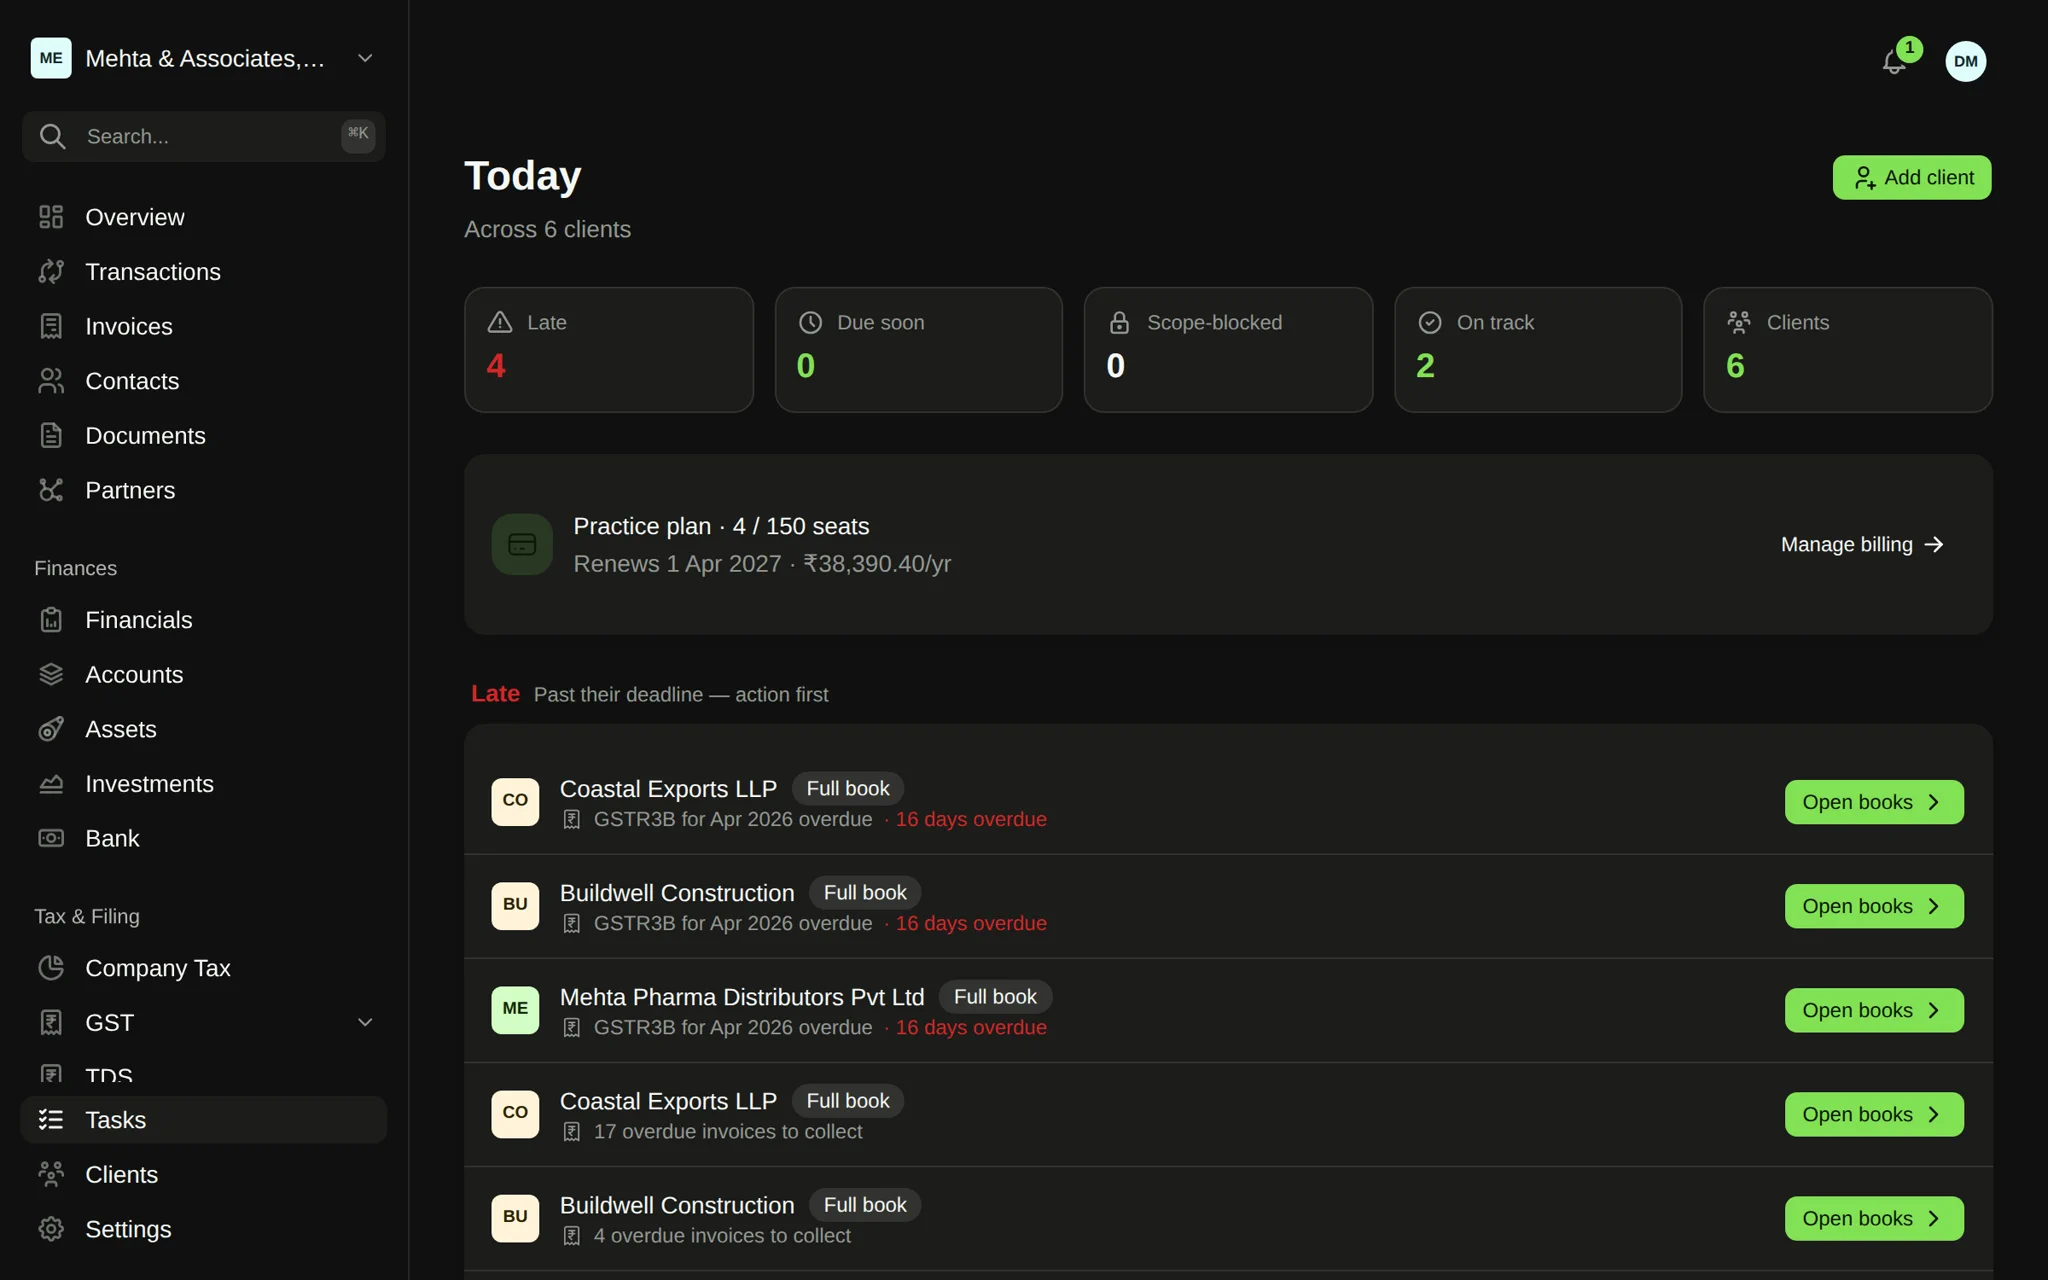Select Tasks in the sidebar
This screenshot has height=1280, width=2048.
tap(204, 1120)
